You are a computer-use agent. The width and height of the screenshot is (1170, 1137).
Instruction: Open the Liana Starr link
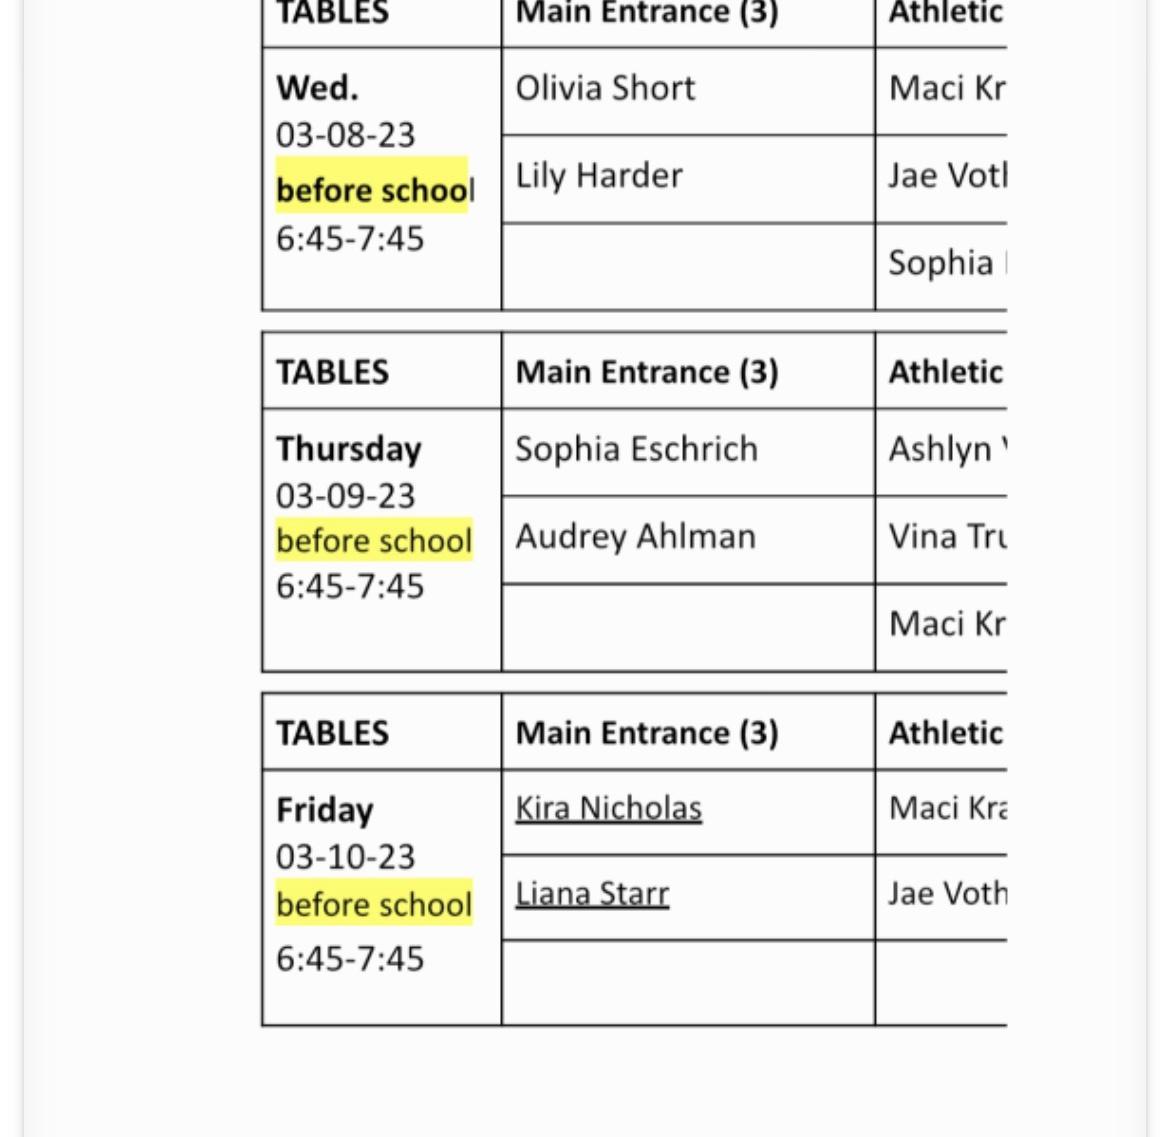click(x=592, y=893)
